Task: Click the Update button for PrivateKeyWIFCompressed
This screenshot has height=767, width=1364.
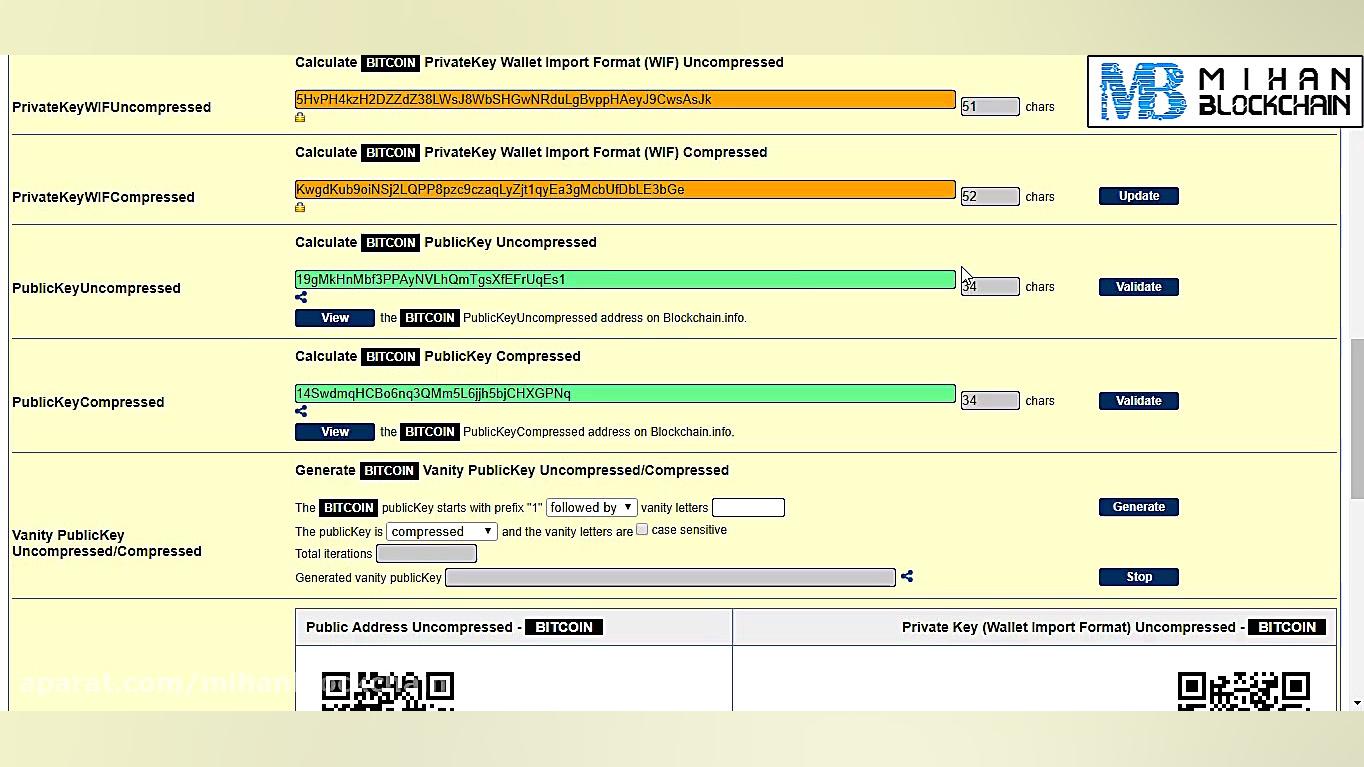Action: pyautogui.click(x=1139, y=196)
